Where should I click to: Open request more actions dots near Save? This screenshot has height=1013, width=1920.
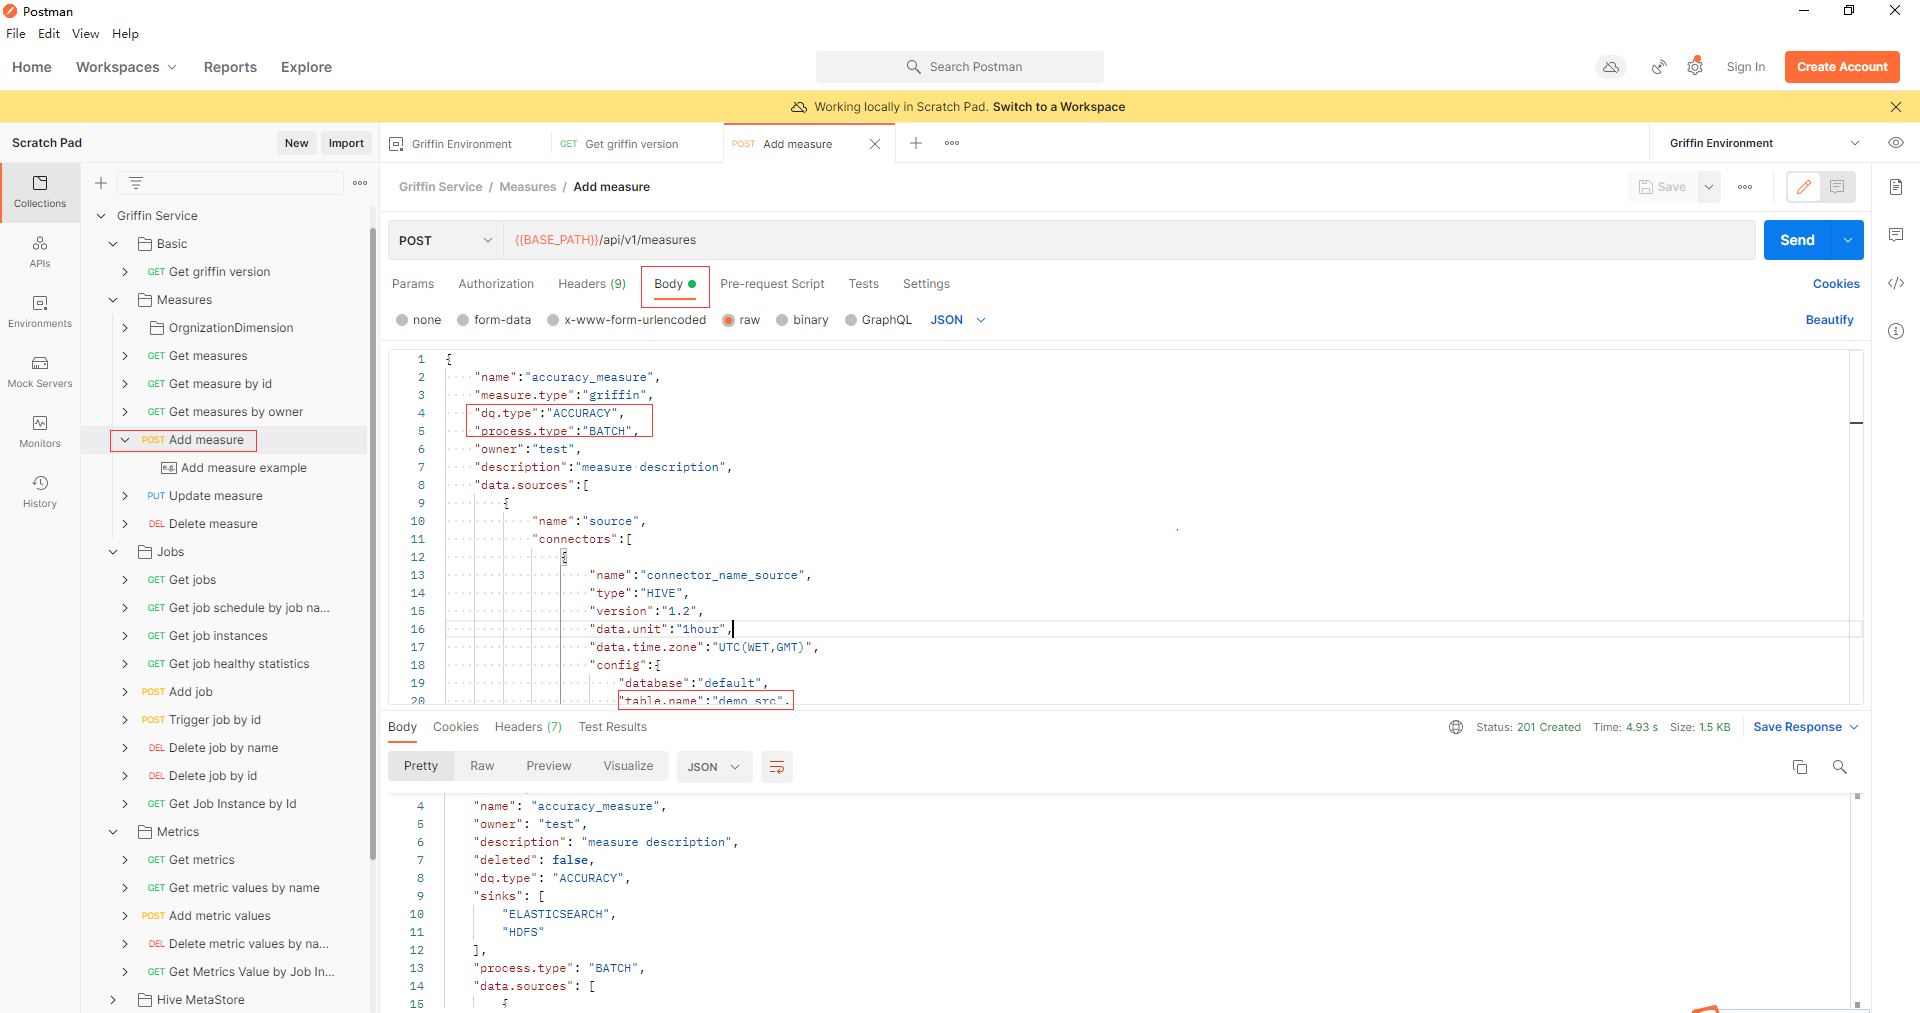coord(1745,187)
